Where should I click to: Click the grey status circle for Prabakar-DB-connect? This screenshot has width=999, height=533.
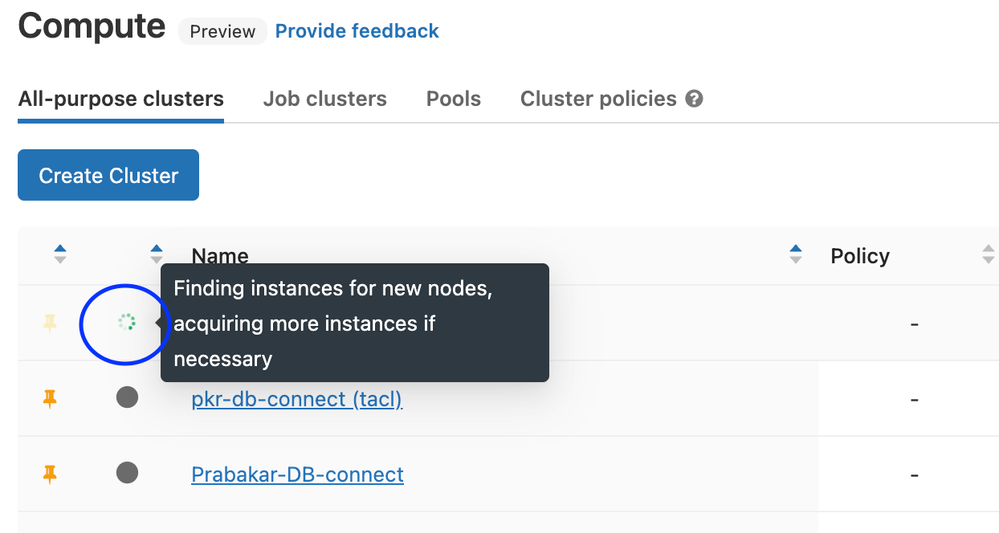(127, 473)
